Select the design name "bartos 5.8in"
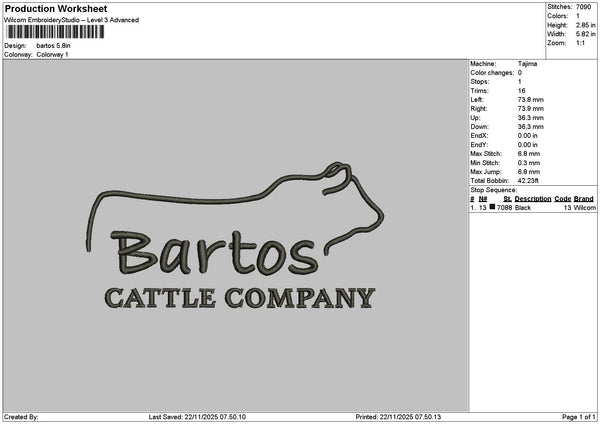This screenshot has width=600, height=424. tap(54, 46)
